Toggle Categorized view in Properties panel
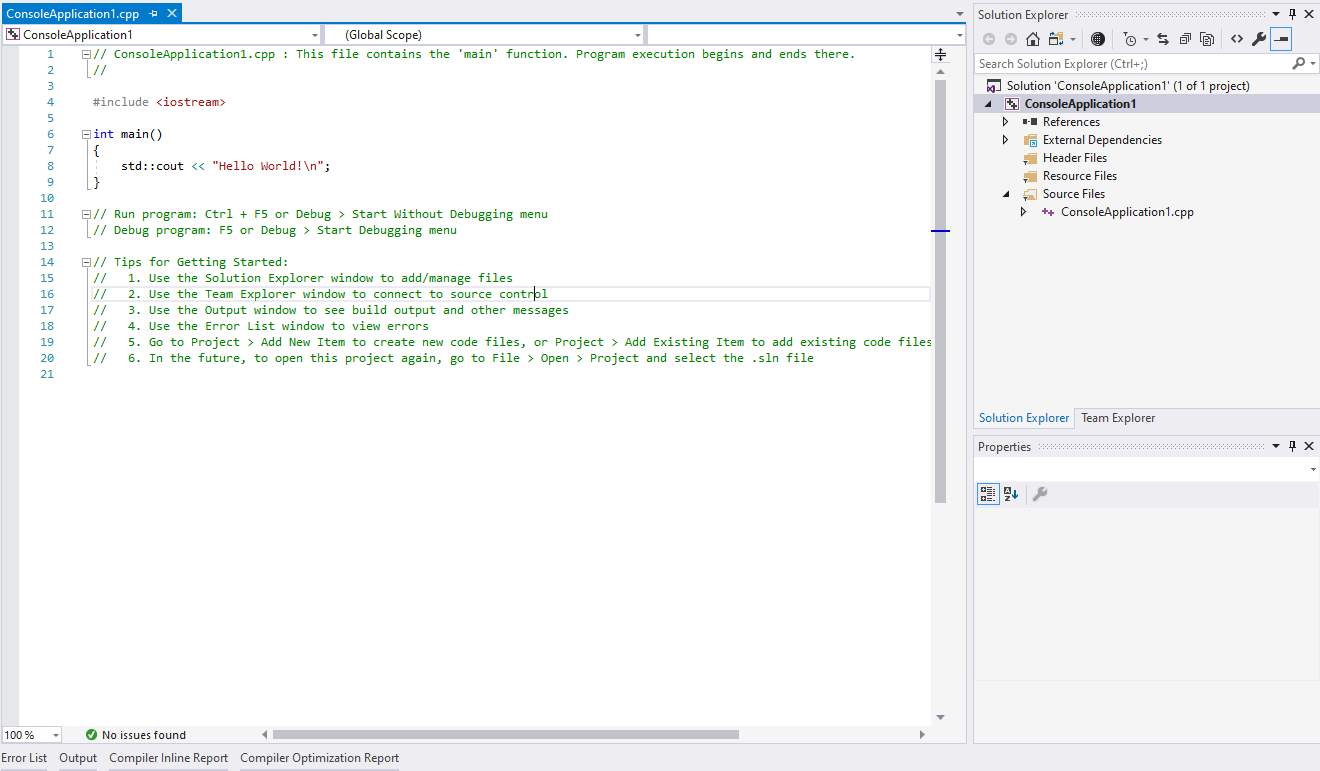Screen dimensions: 1320x771 988,493
